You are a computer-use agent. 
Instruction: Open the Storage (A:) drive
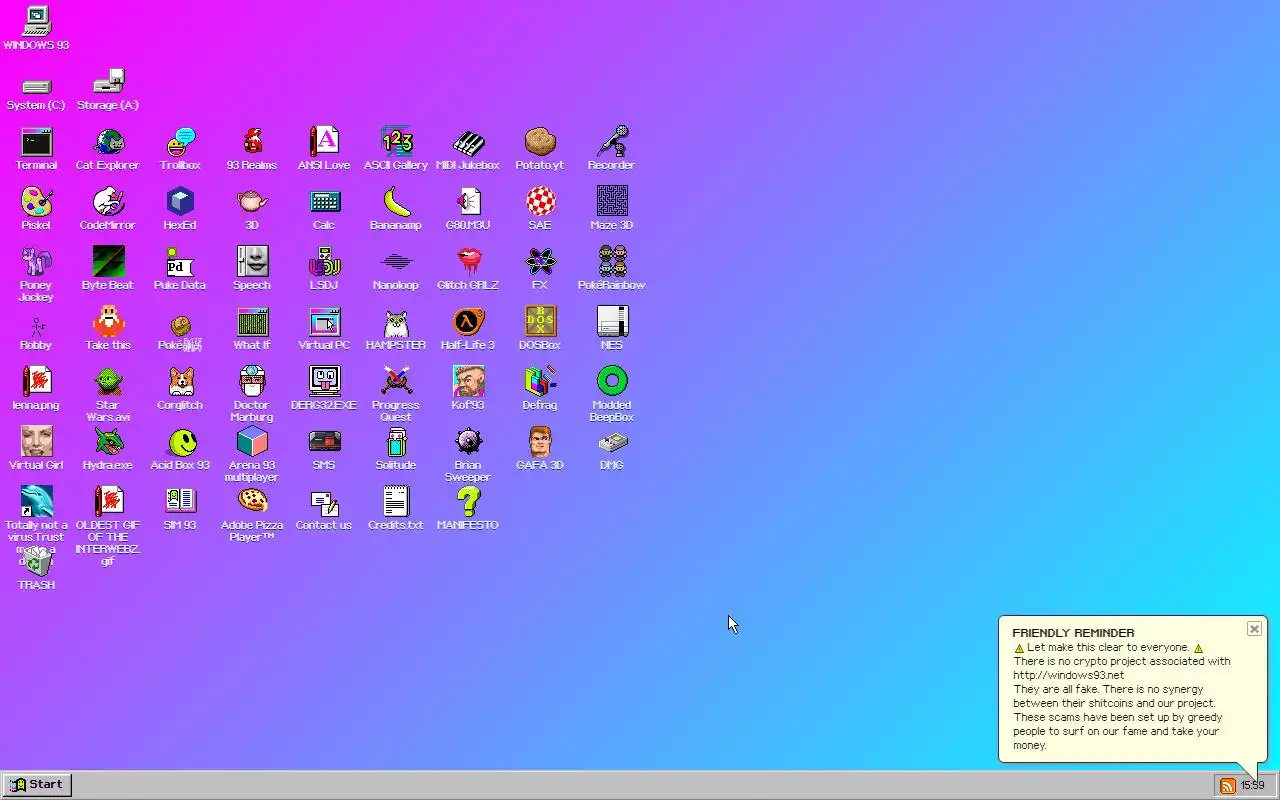point(108,82)
